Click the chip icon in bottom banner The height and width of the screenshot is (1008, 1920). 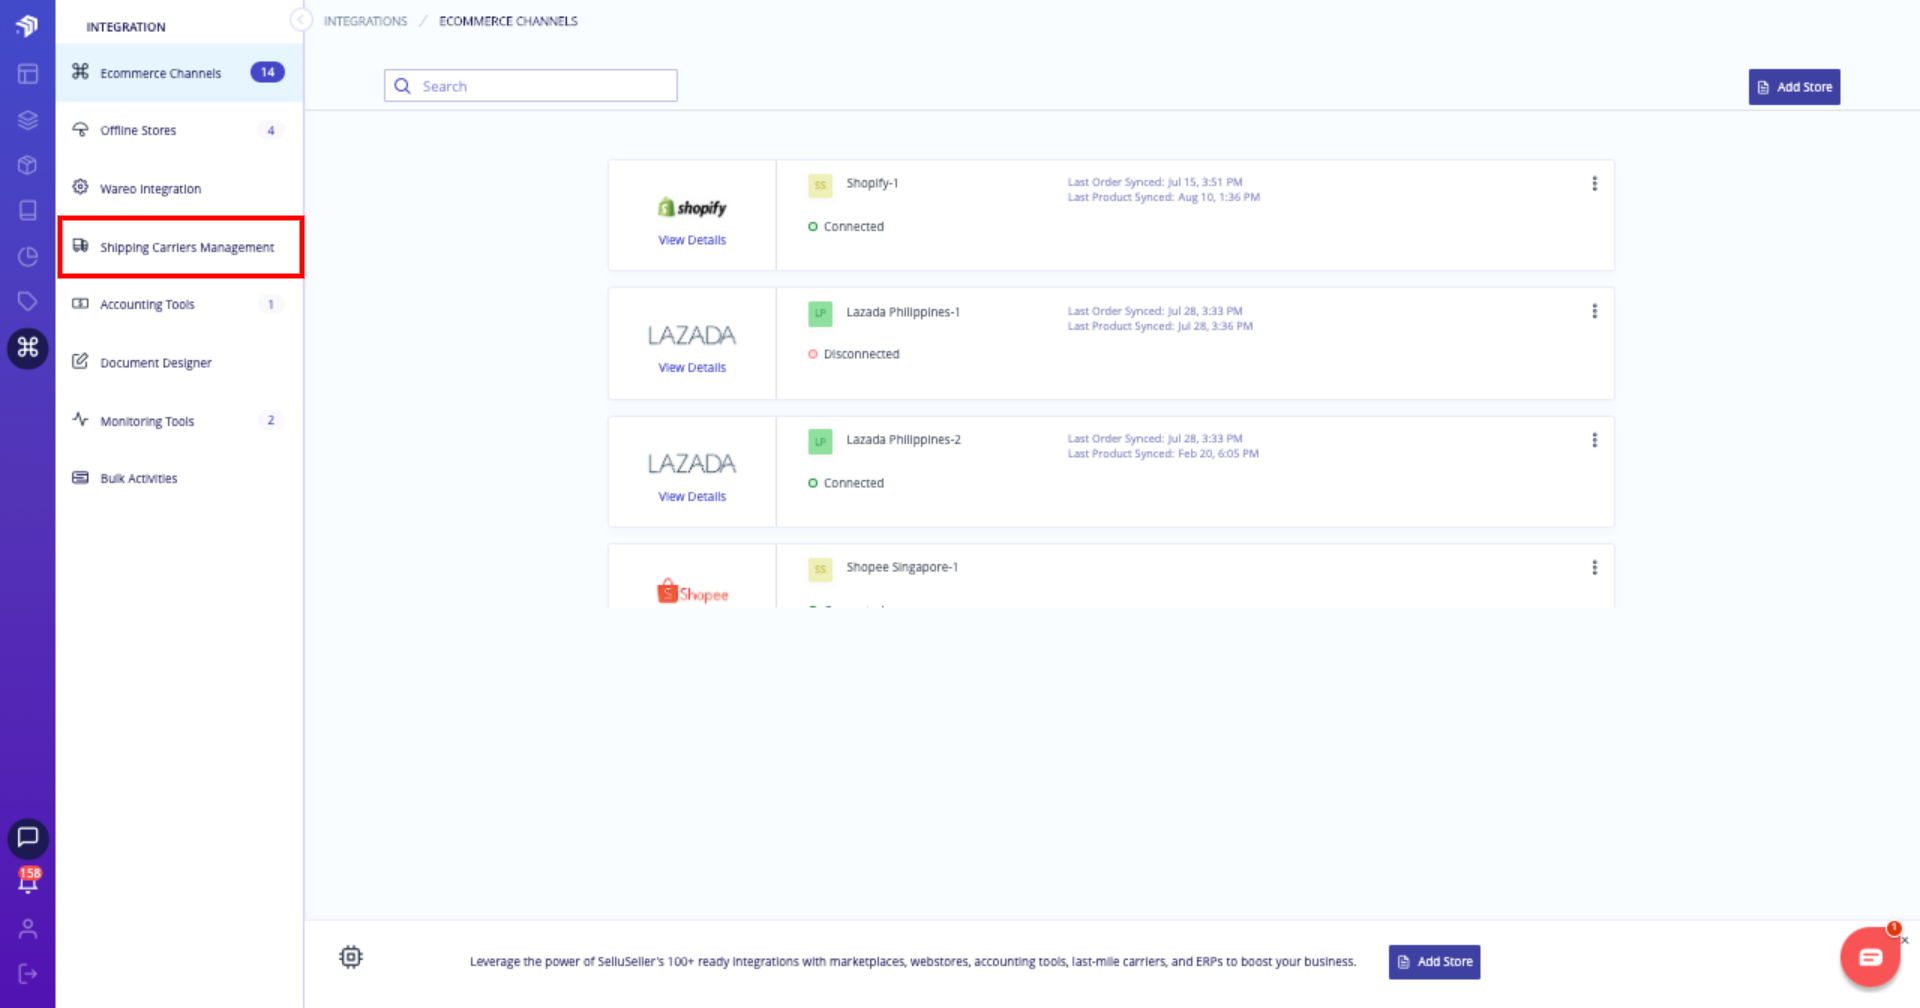coord(351,957)
